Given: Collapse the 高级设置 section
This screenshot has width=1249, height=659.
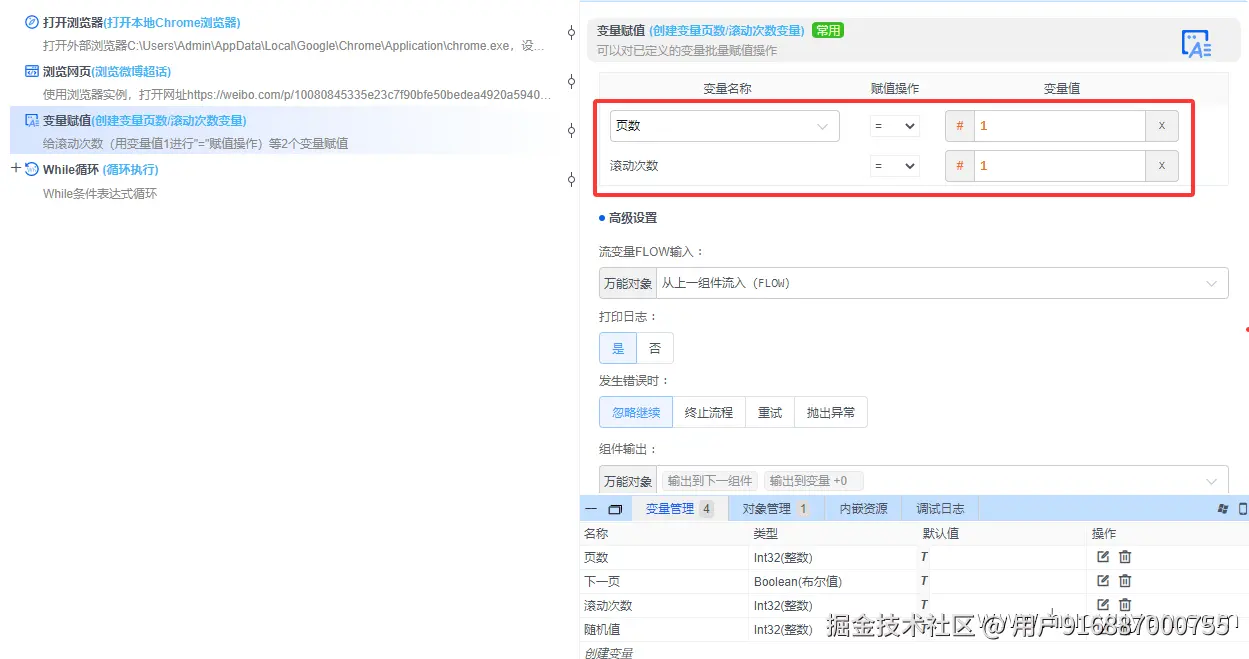Looking at the screenshot, I should point(627,218).
